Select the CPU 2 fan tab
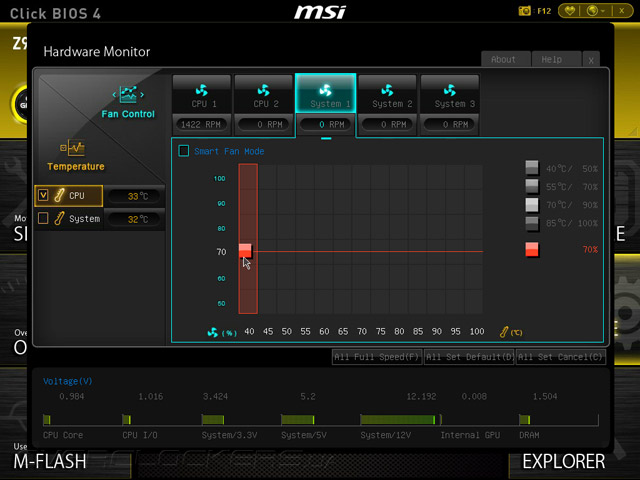 pos(264,94)
